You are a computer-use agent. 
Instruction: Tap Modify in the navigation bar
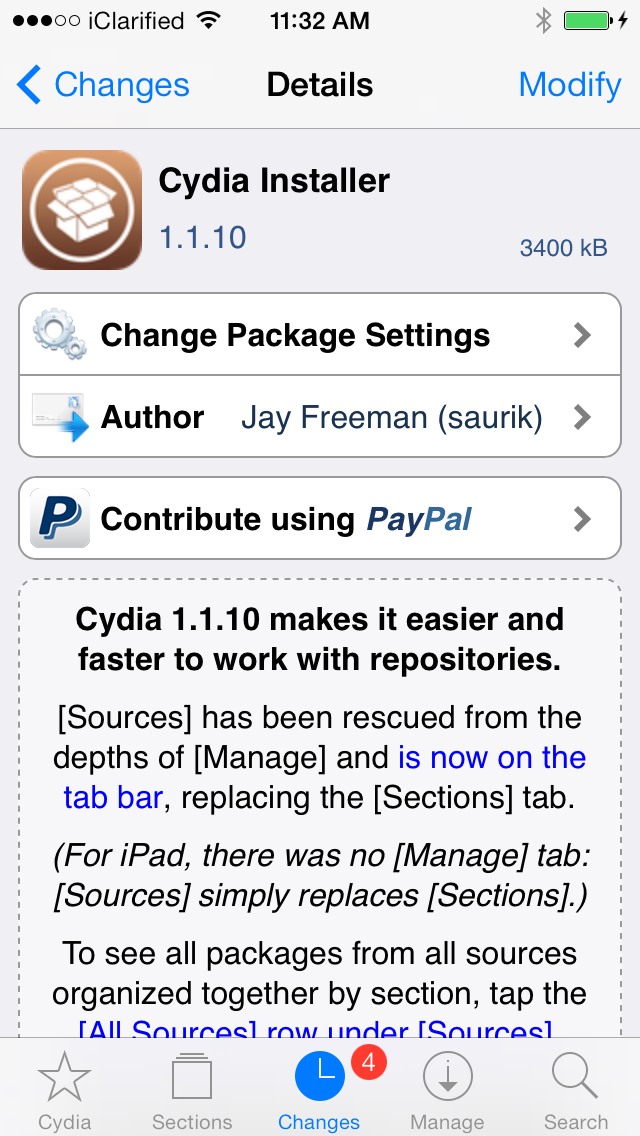pos(569,85)
